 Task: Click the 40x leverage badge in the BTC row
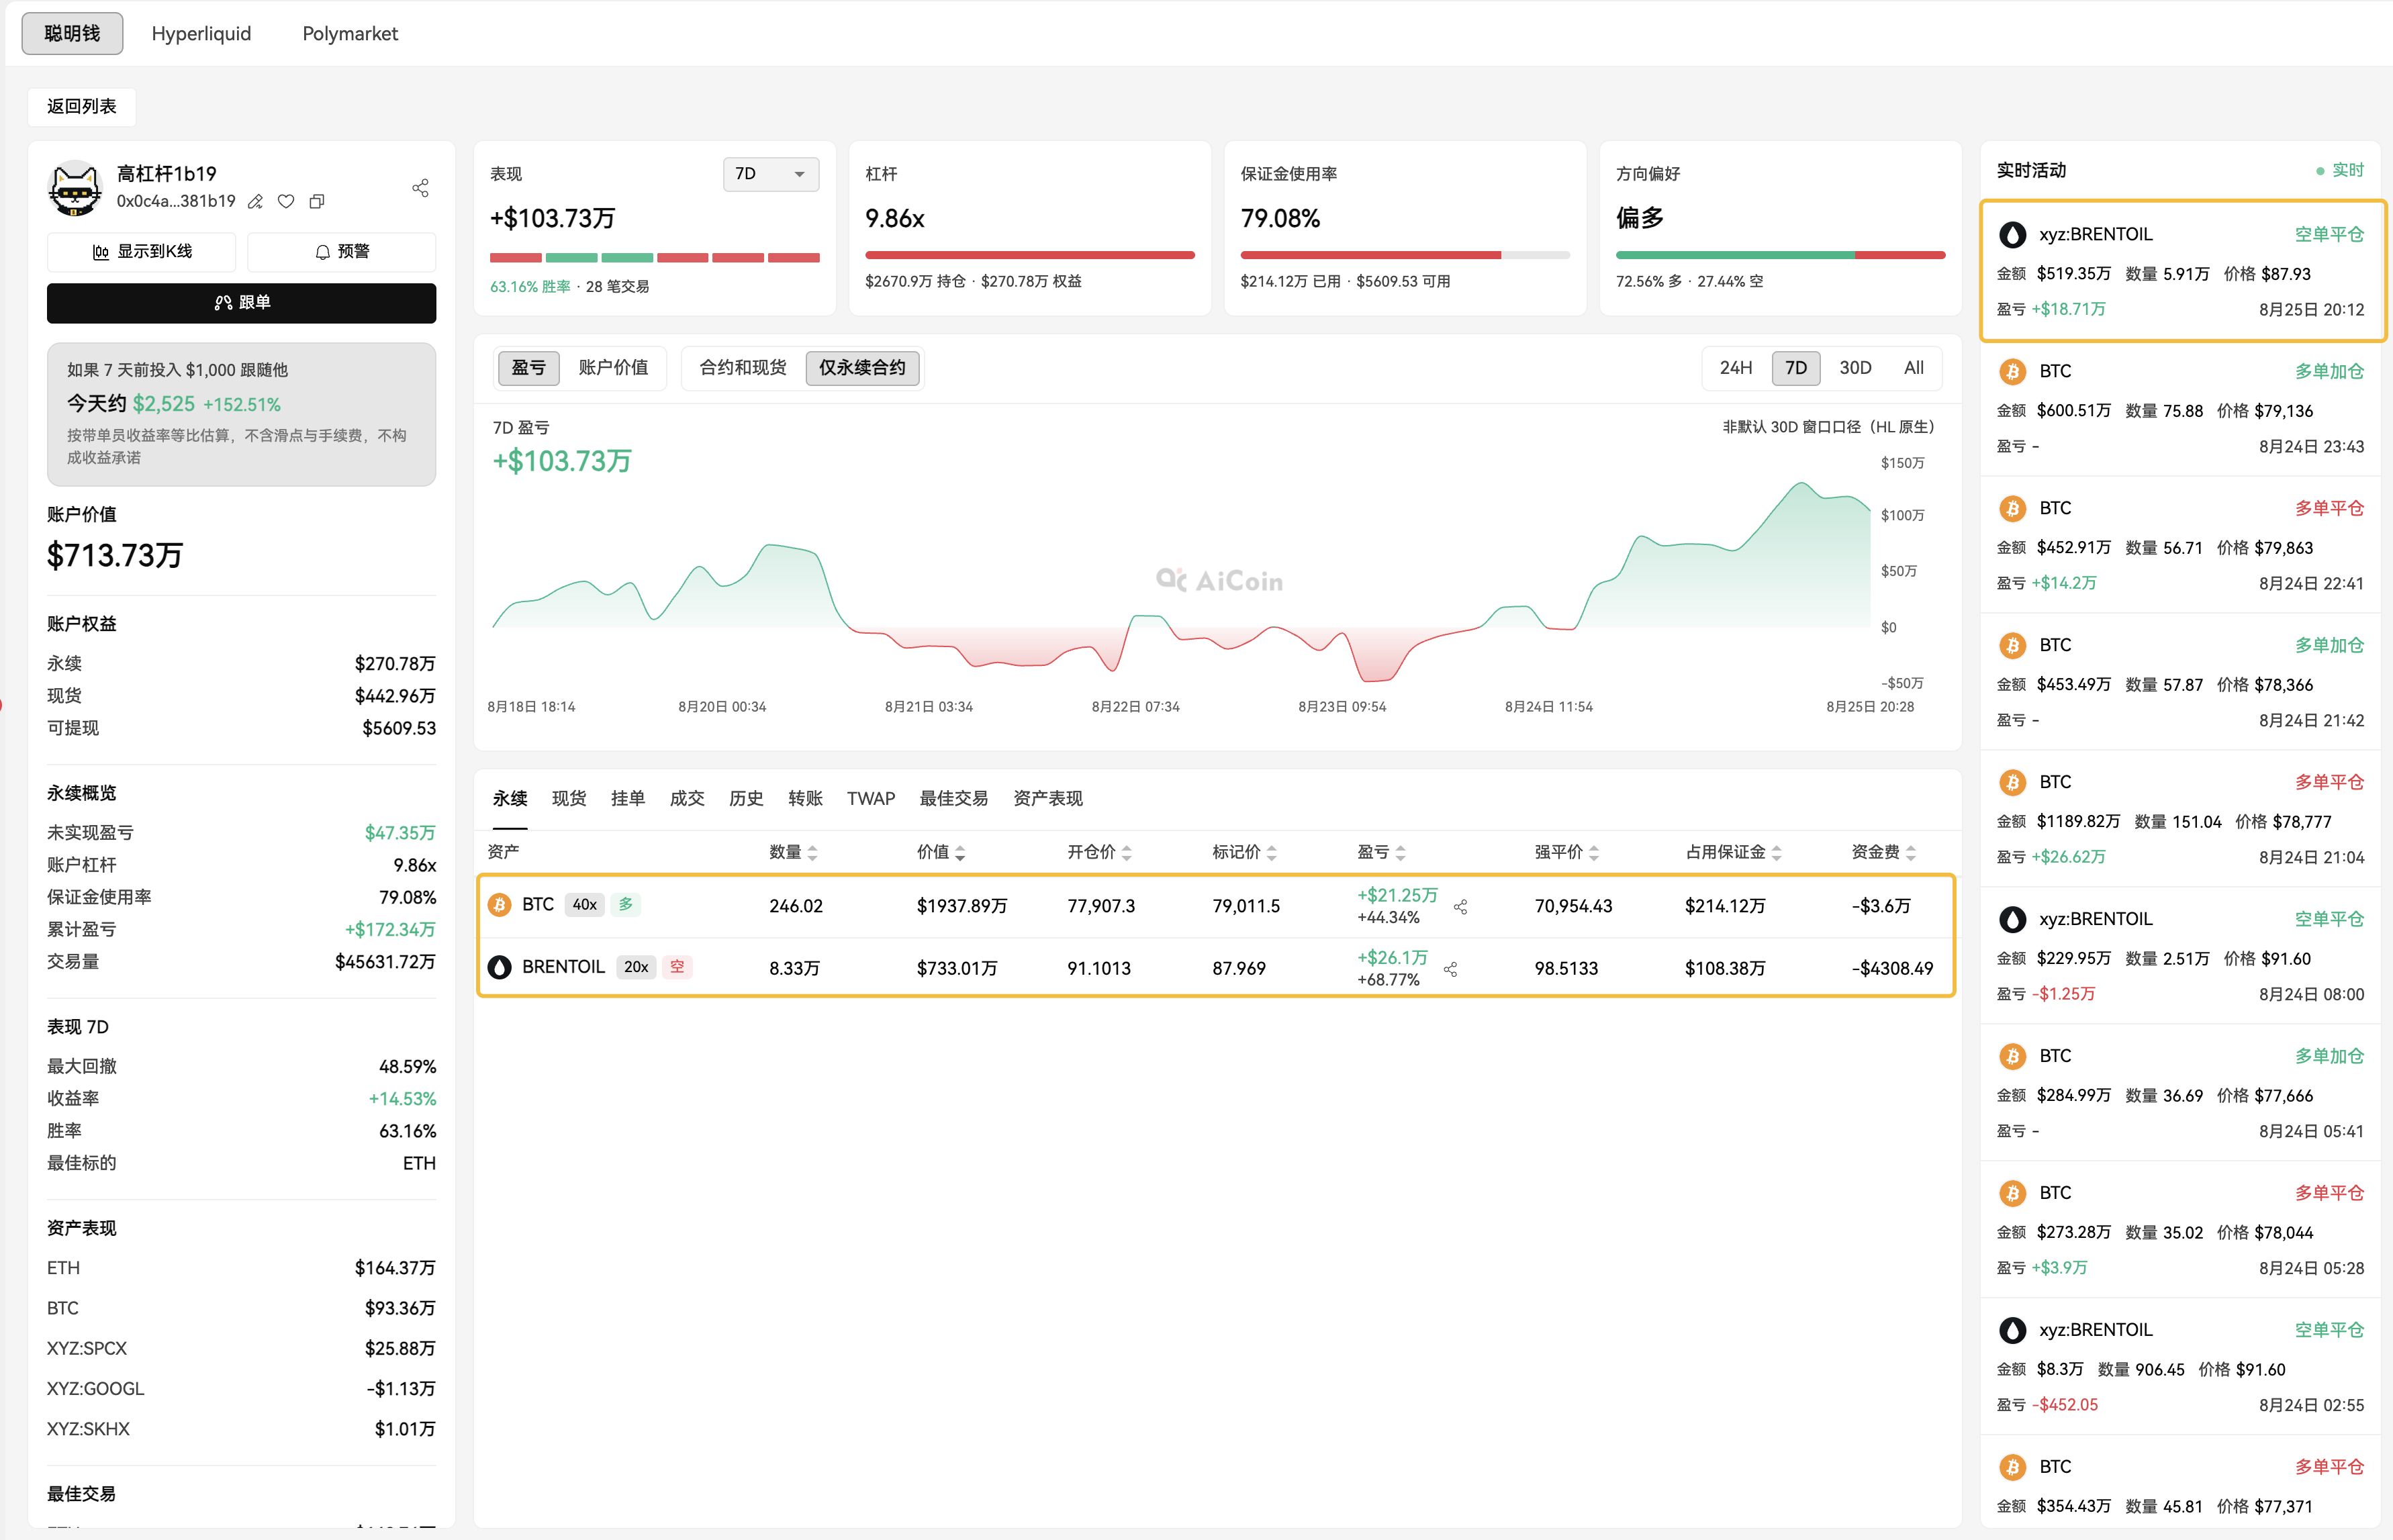point(585,905)
